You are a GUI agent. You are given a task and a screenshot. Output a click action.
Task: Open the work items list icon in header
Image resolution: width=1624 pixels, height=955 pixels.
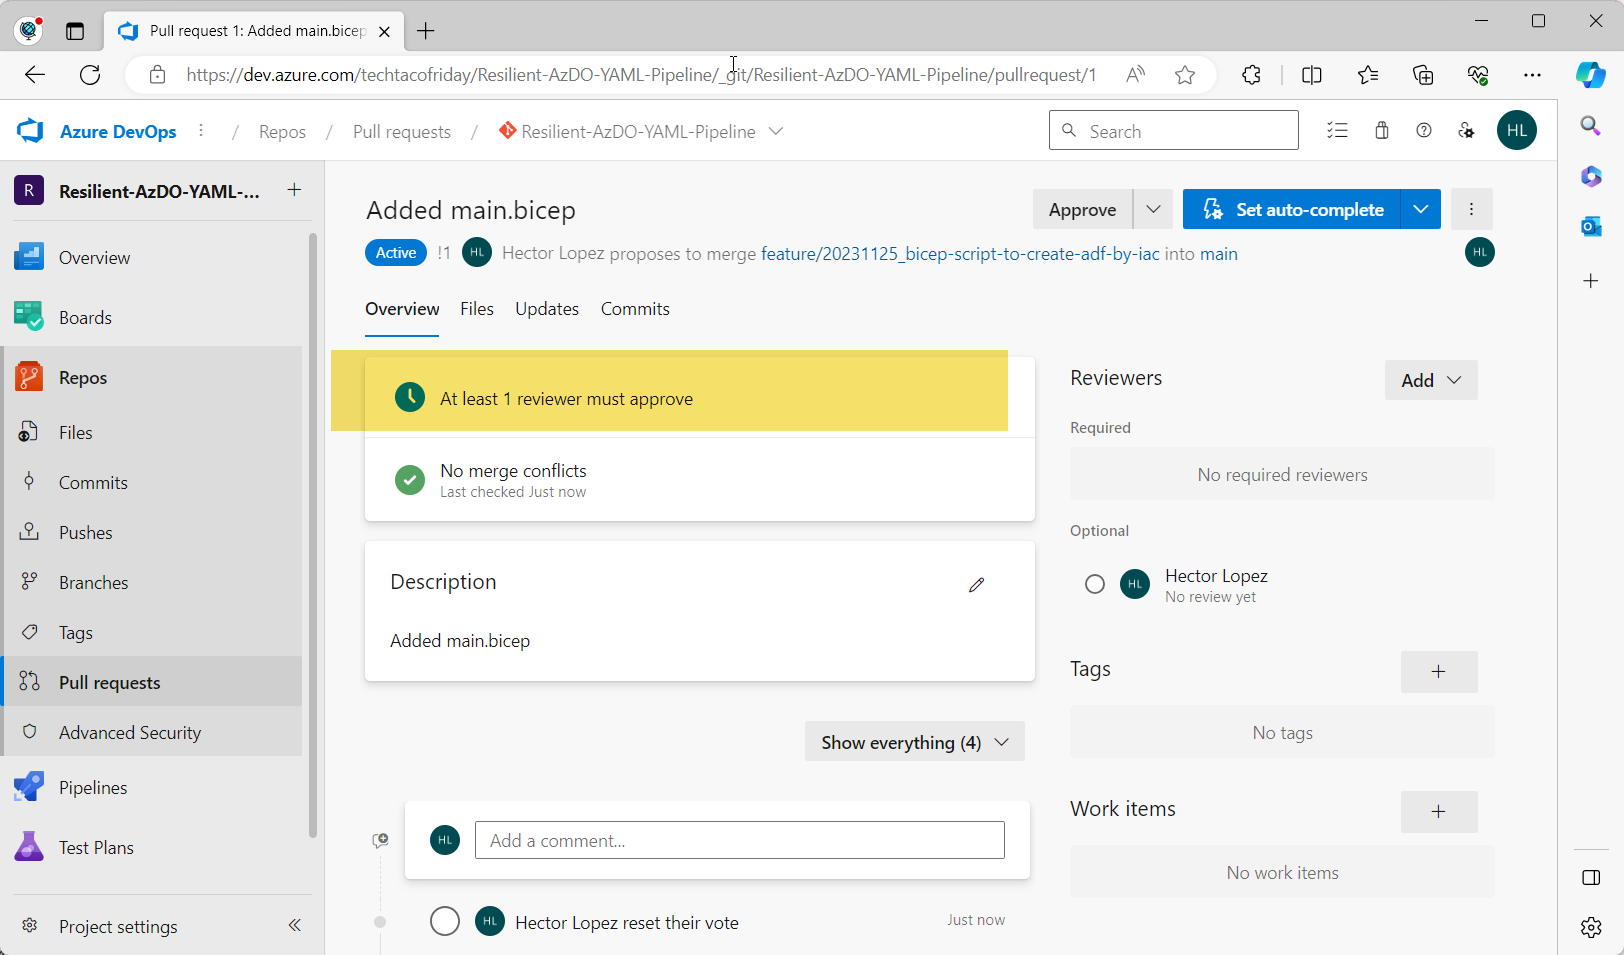tap(1337, 130)
